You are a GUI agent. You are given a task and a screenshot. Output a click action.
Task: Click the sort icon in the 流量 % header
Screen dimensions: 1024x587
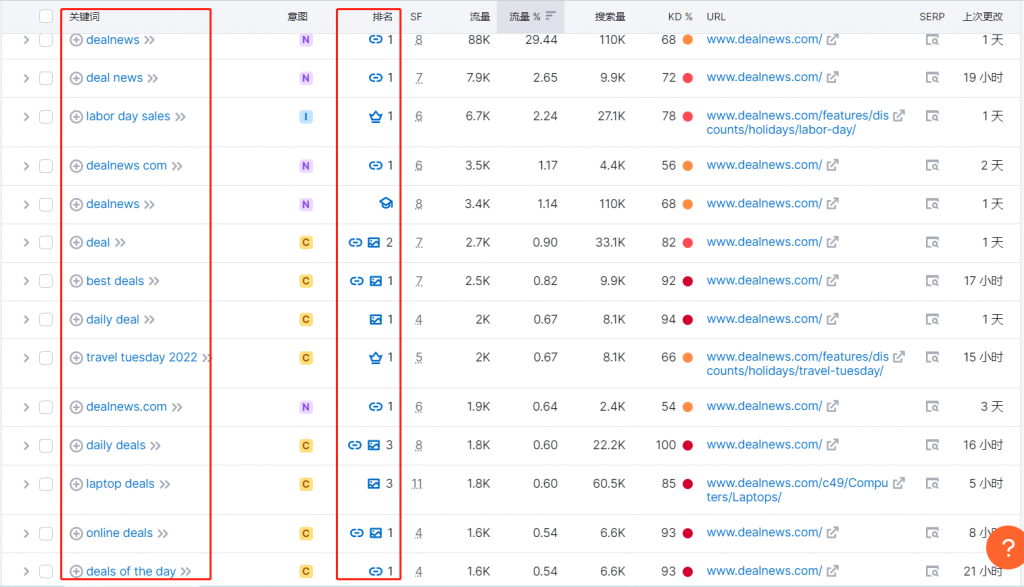[551, 16]
